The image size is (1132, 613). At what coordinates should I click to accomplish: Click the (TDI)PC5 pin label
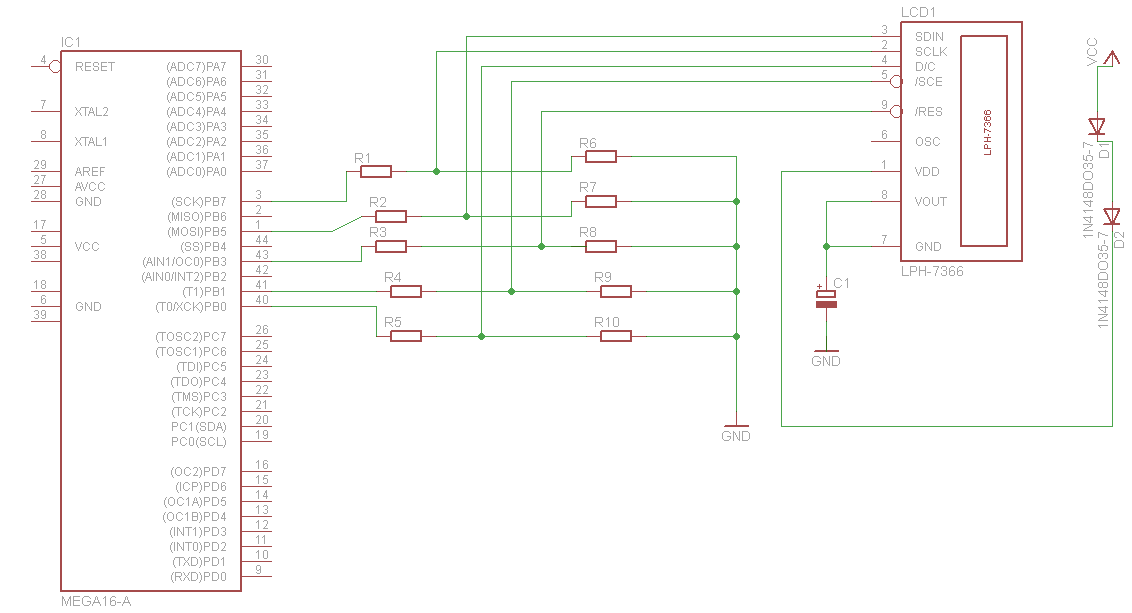coord(201,367)
